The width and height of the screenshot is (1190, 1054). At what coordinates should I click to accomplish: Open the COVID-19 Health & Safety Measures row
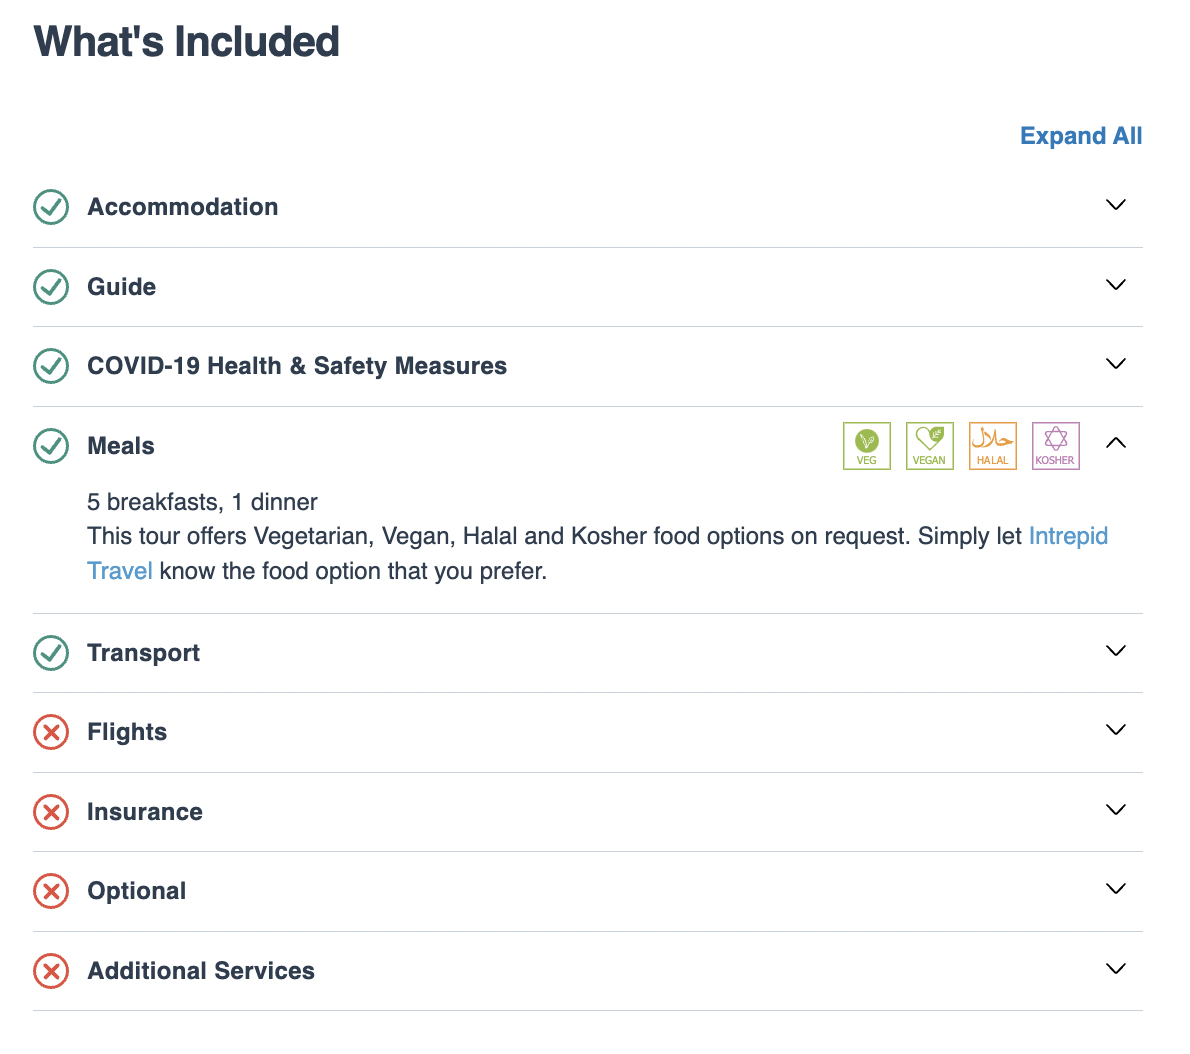(x=587, y=366)
